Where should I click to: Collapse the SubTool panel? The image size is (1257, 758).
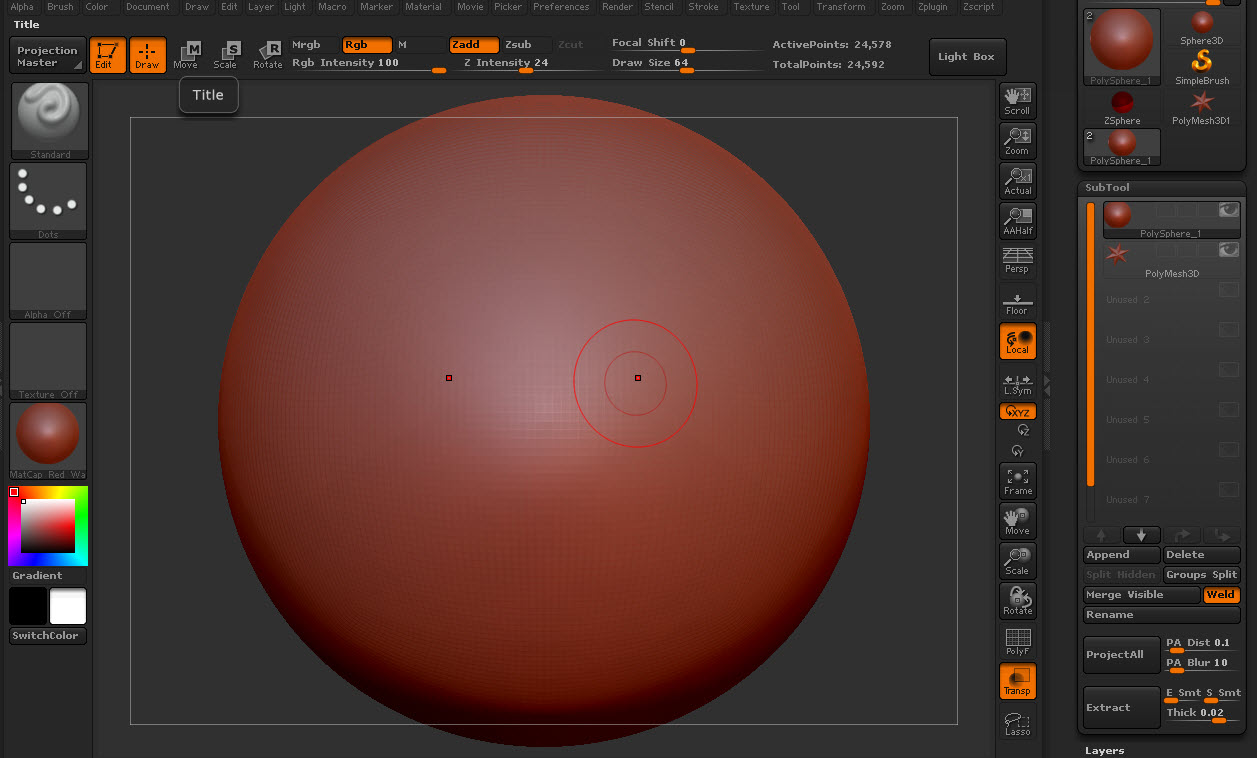1110,187
